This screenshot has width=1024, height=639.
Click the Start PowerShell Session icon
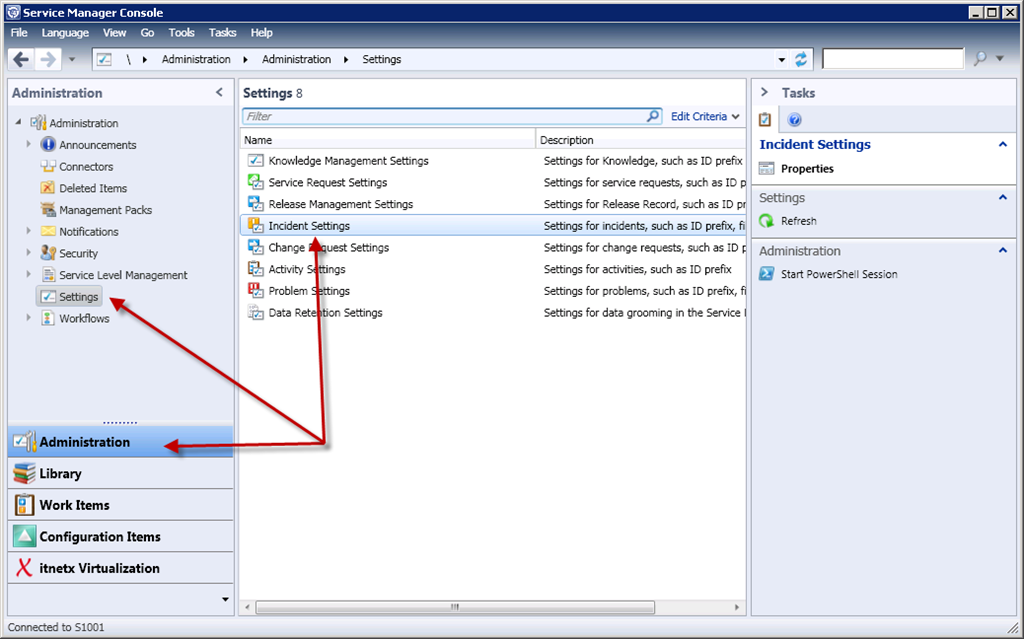[x=767, y=274]
